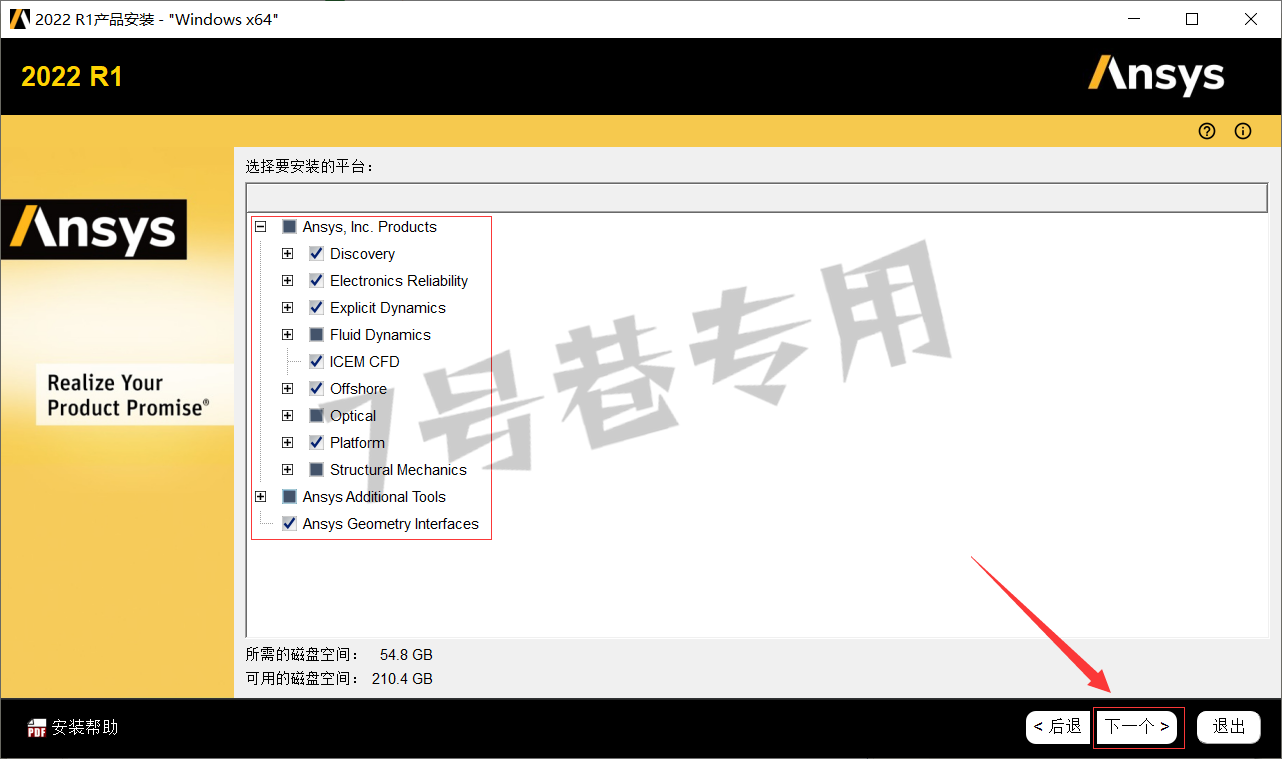Open the help question-mark icon

point(1207,131)
